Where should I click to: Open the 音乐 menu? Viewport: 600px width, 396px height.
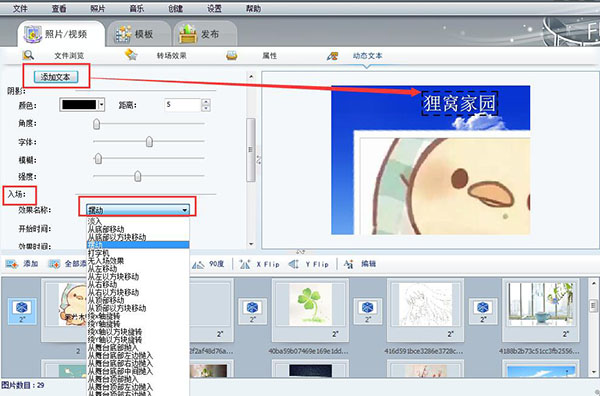(x=137, y=8)
